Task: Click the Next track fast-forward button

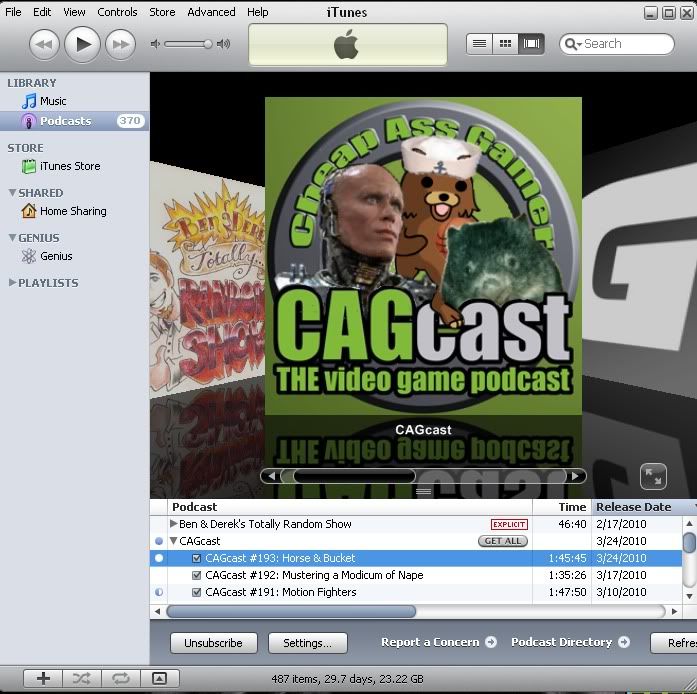Action: (120, 44)
